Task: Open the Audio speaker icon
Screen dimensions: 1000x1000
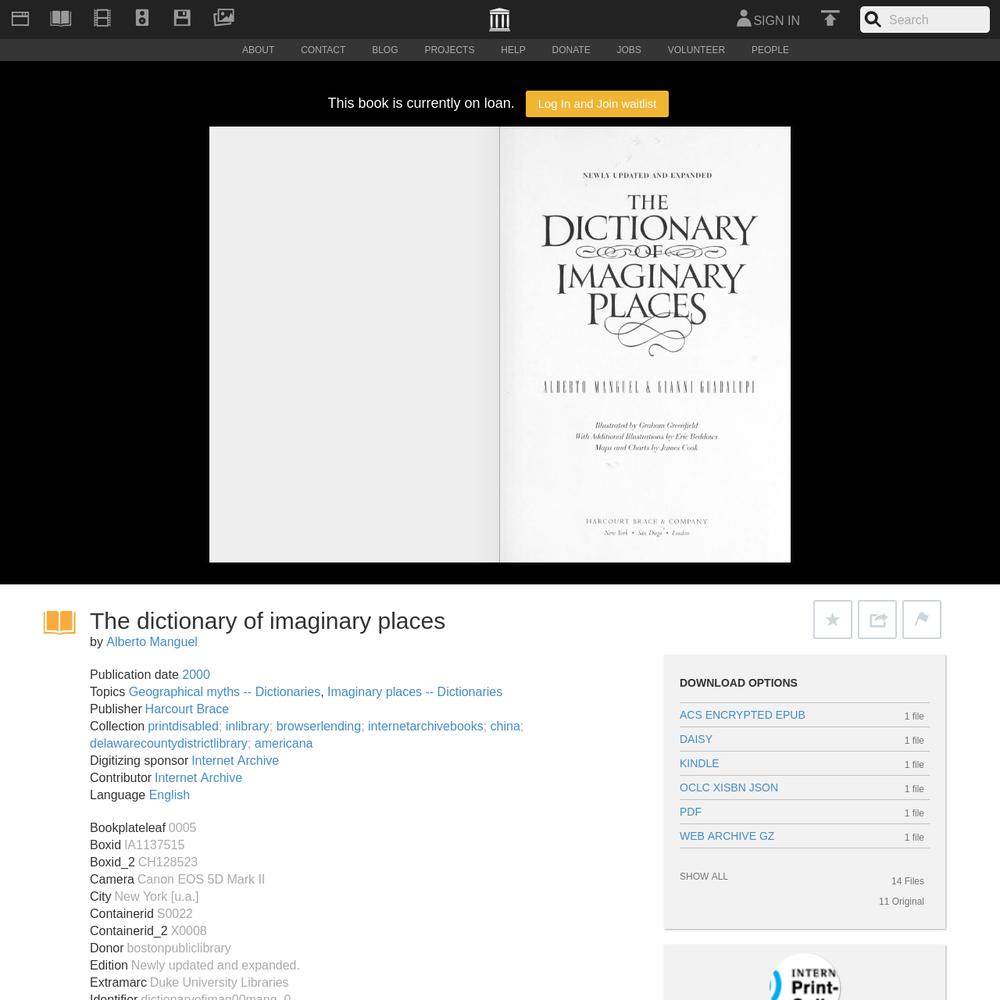Action: [x=142, y=18]
